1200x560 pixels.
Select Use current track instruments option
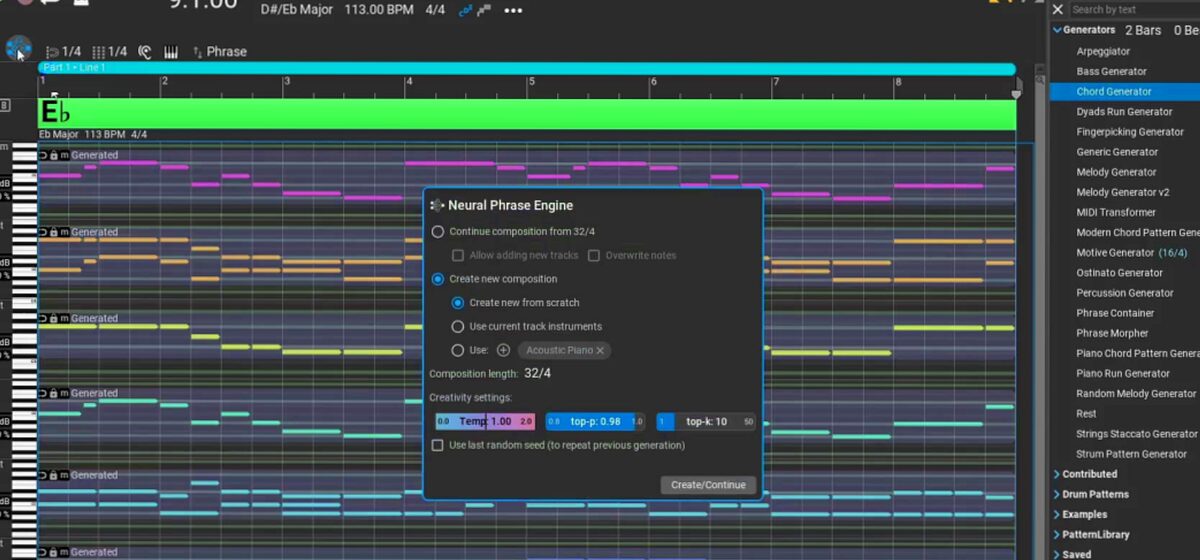coord(458,327)
